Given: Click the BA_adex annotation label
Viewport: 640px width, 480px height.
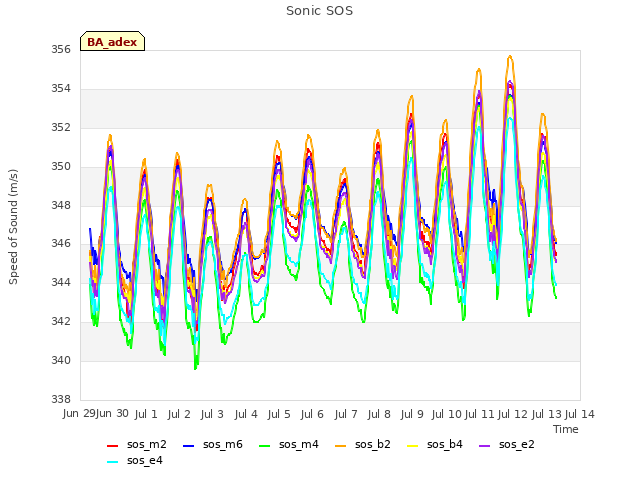Looking at the screenshot, I should click(x=112, y=41).
